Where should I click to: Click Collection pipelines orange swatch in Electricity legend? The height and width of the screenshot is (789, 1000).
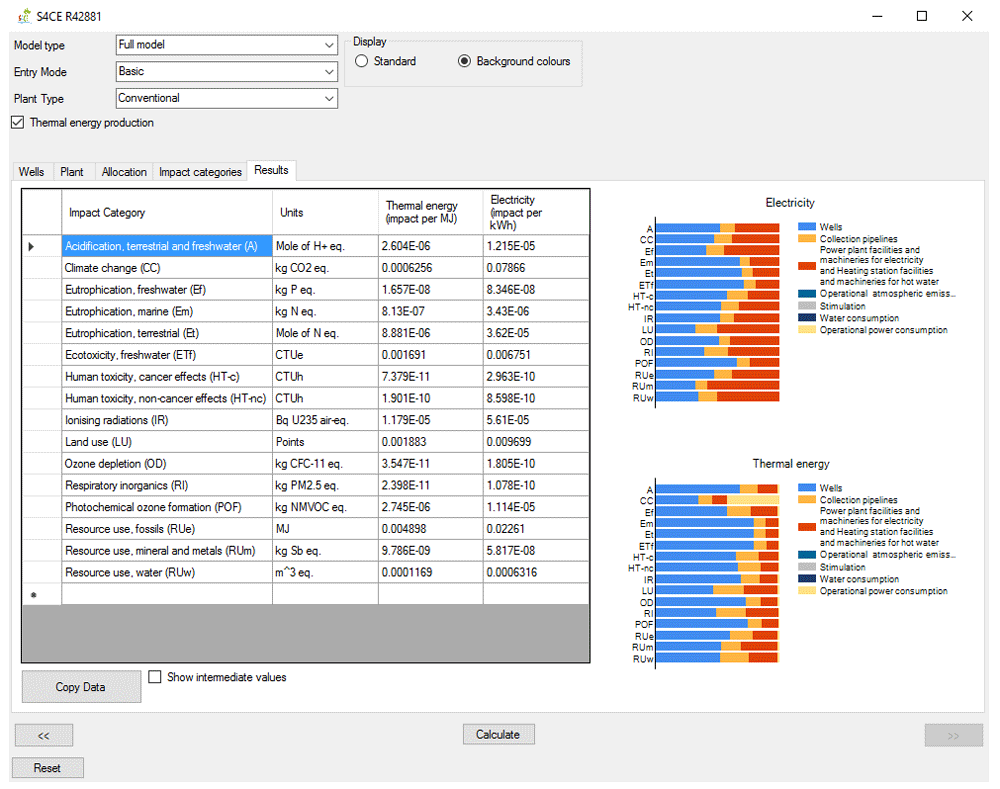coord(807,239)
